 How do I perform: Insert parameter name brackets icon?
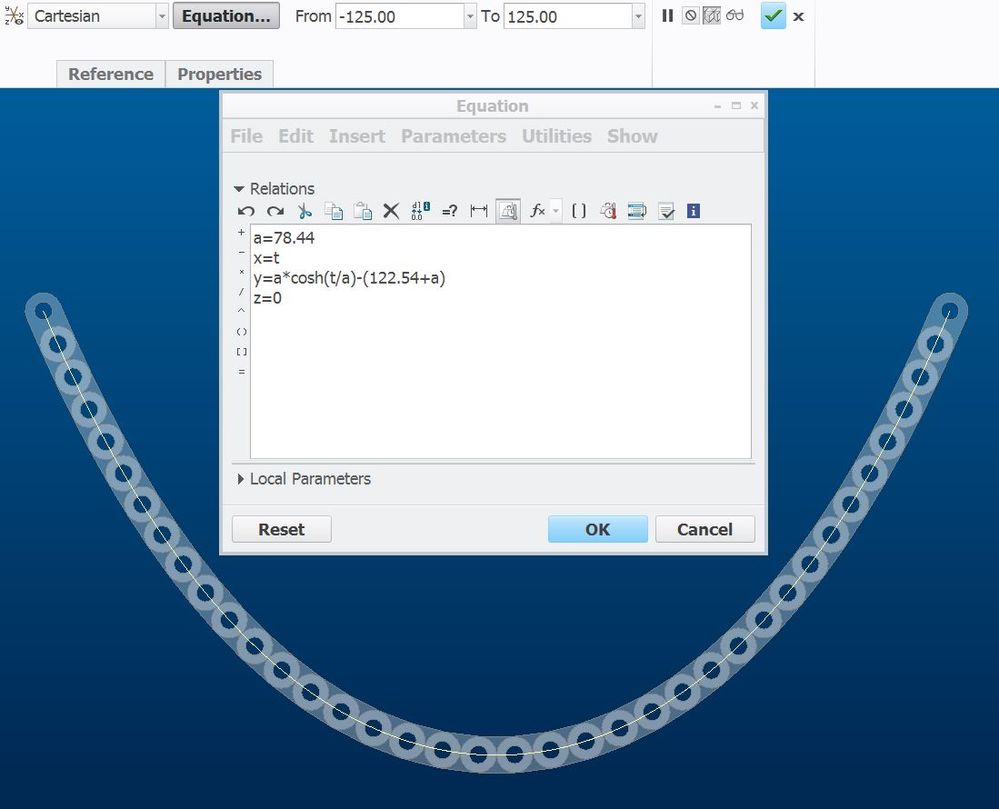tap(579, 211)
